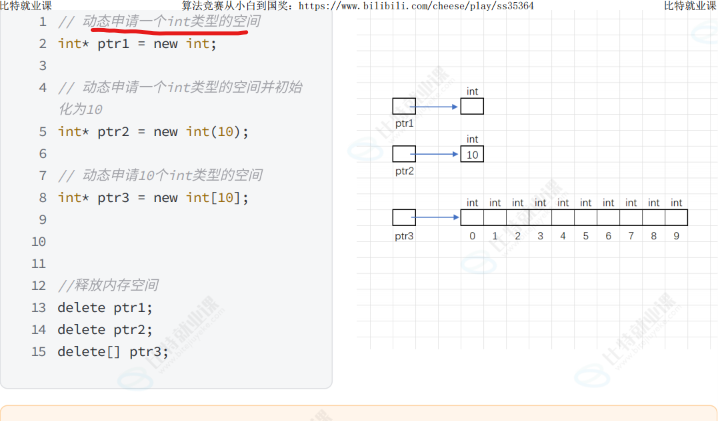This screenshot has height=421, width=718.
Task: Click the underlined comment on line 1
Action: [159, 22]
